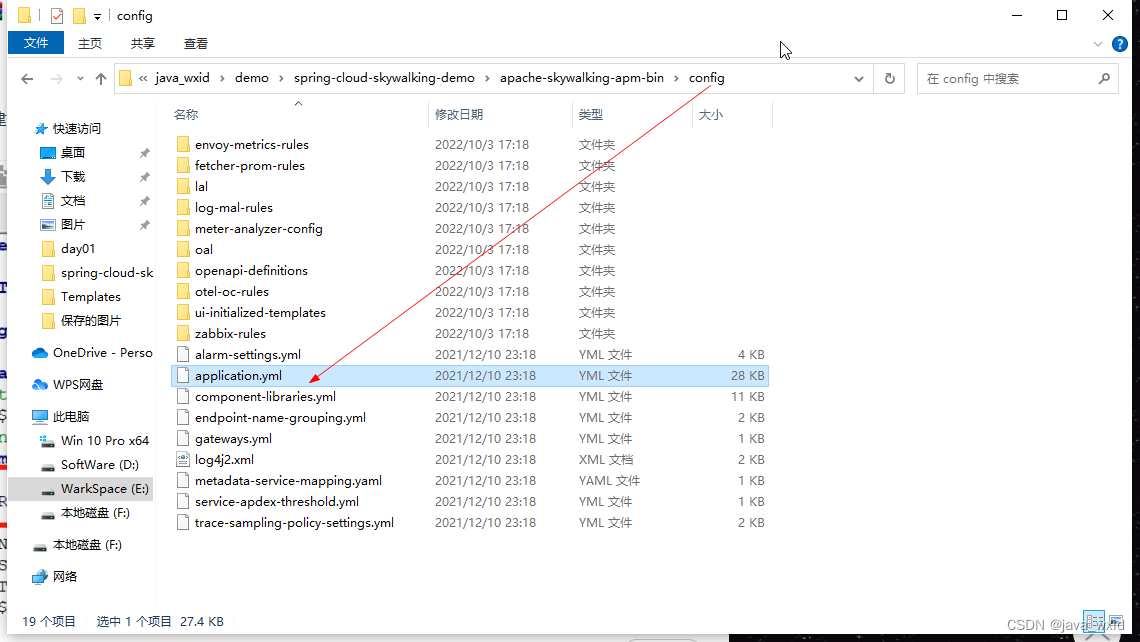Screen dimensions: 1140x642
Task: Click the alarm-settings.yml file icon
Action: coord(183,355)
